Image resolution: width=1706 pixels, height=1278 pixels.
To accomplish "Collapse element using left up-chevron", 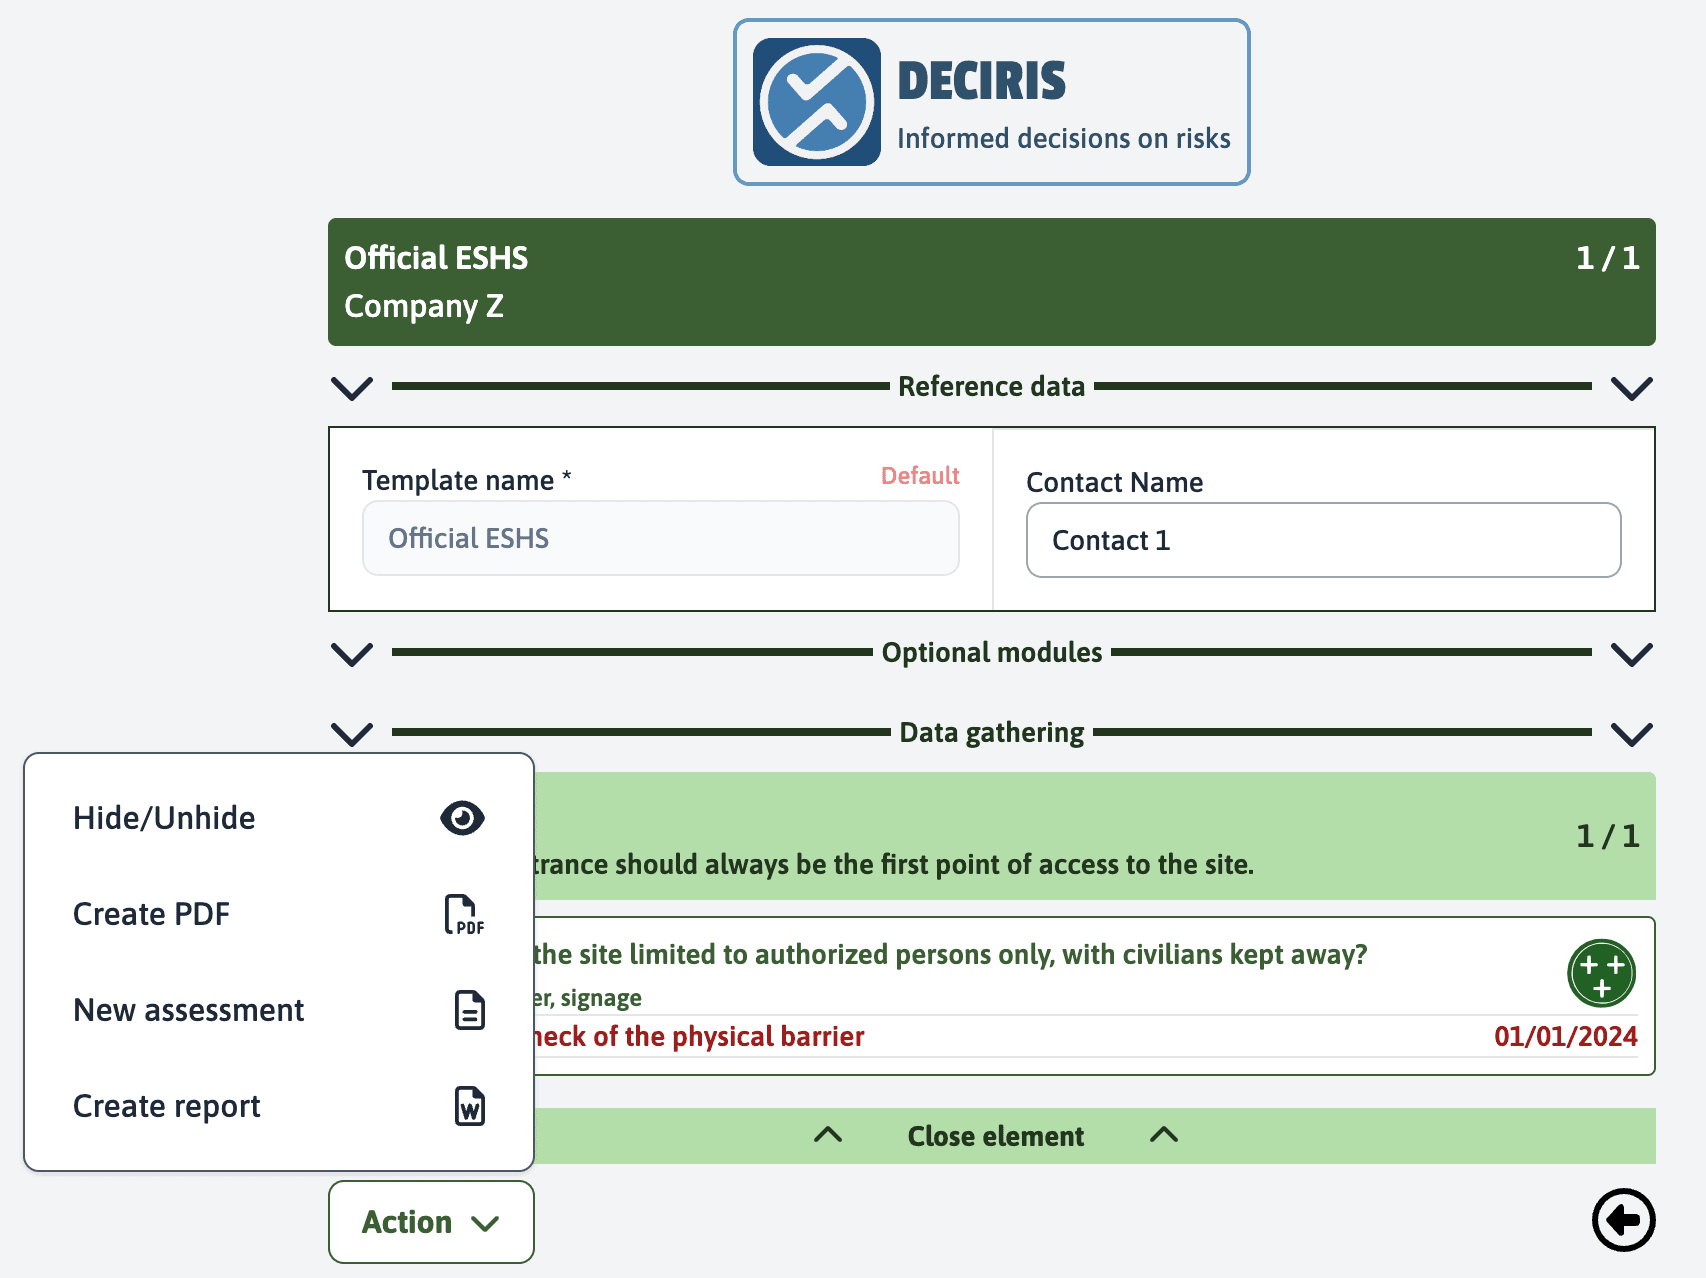I will point(828,1135).
